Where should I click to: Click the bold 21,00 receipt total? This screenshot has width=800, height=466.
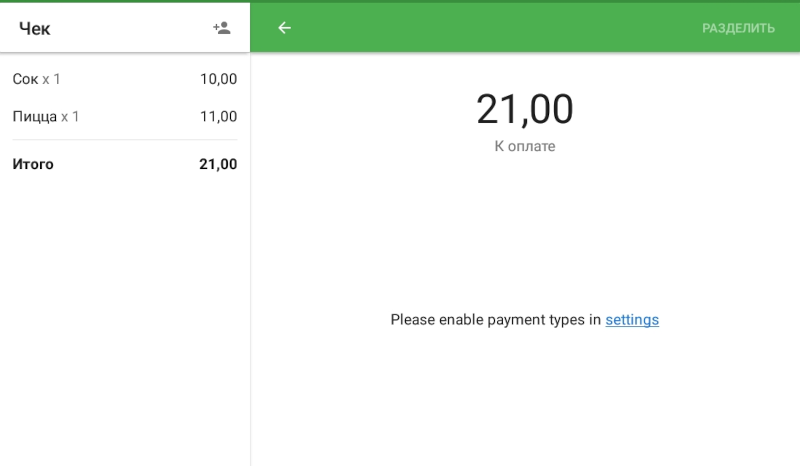pyautogui.click(x=218, y=164)
